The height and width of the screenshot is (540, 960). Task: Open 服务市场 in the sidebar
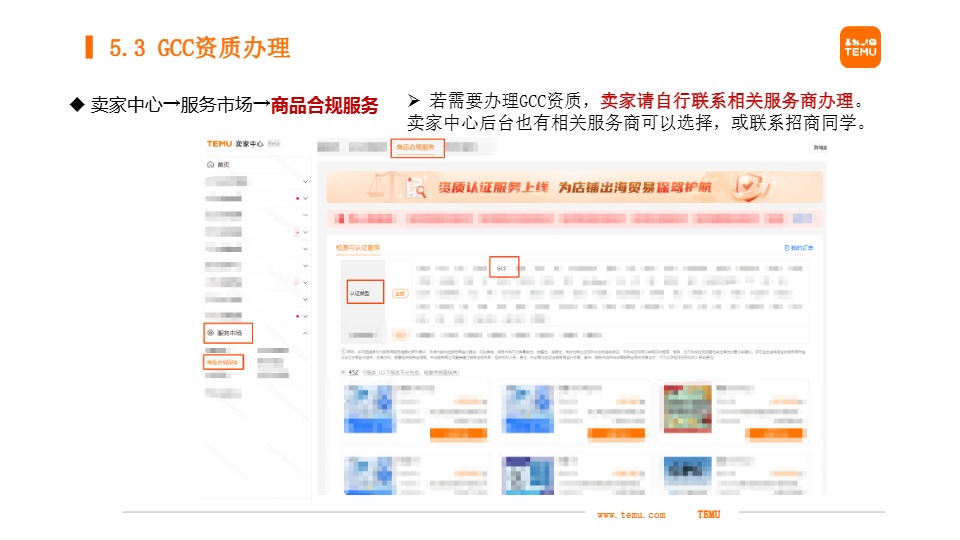(x=228, y=333)
